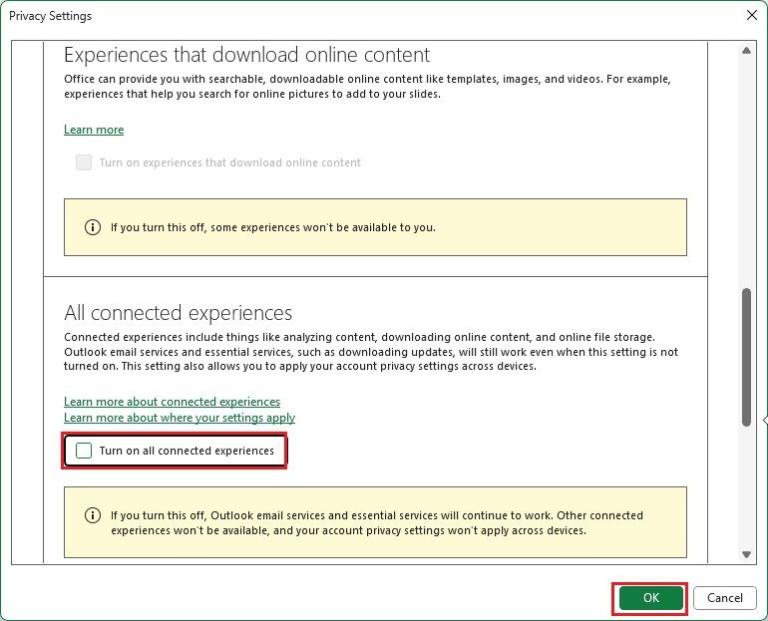The width and height of the screenshot is (768, 621).
Task: Click scrollbar track below the thumb
Action: pos(746,490)
